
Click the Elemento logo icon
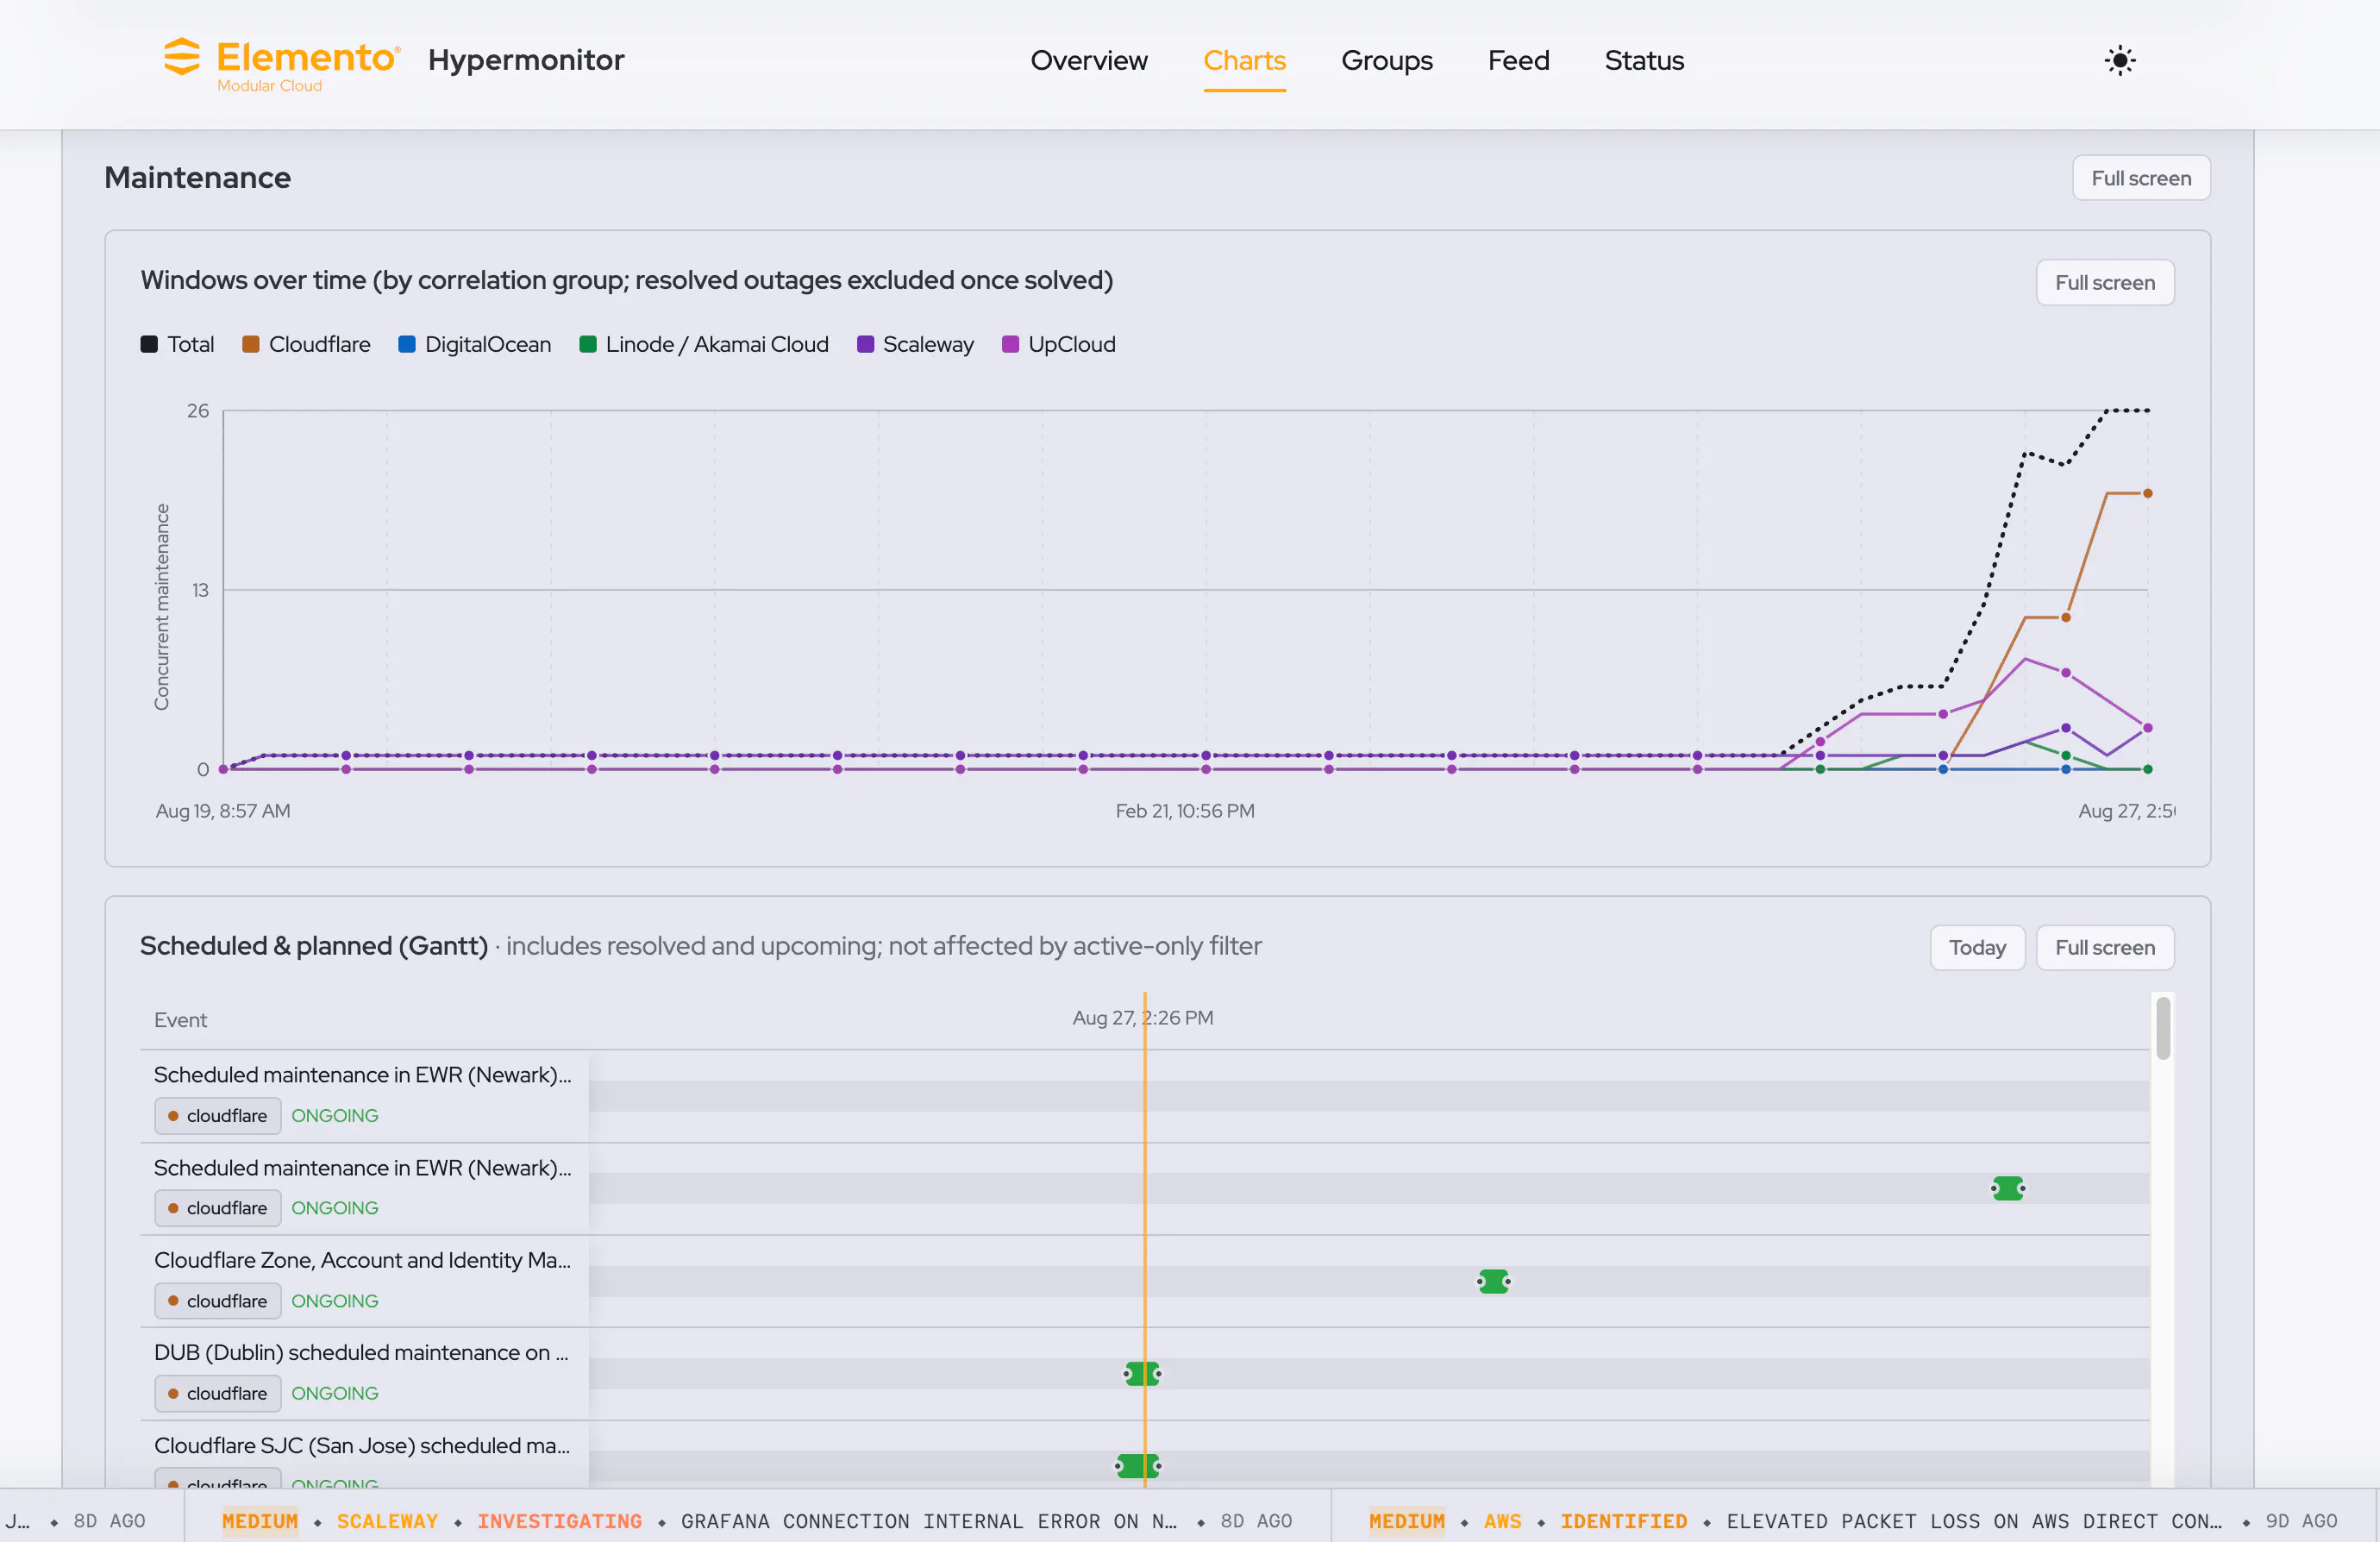coord(182,57)
